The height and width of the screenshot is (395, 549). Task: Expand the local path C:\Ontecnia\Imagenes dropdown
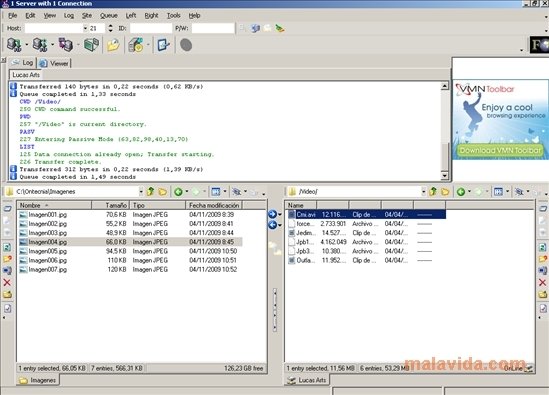click(x=141, y=192)
